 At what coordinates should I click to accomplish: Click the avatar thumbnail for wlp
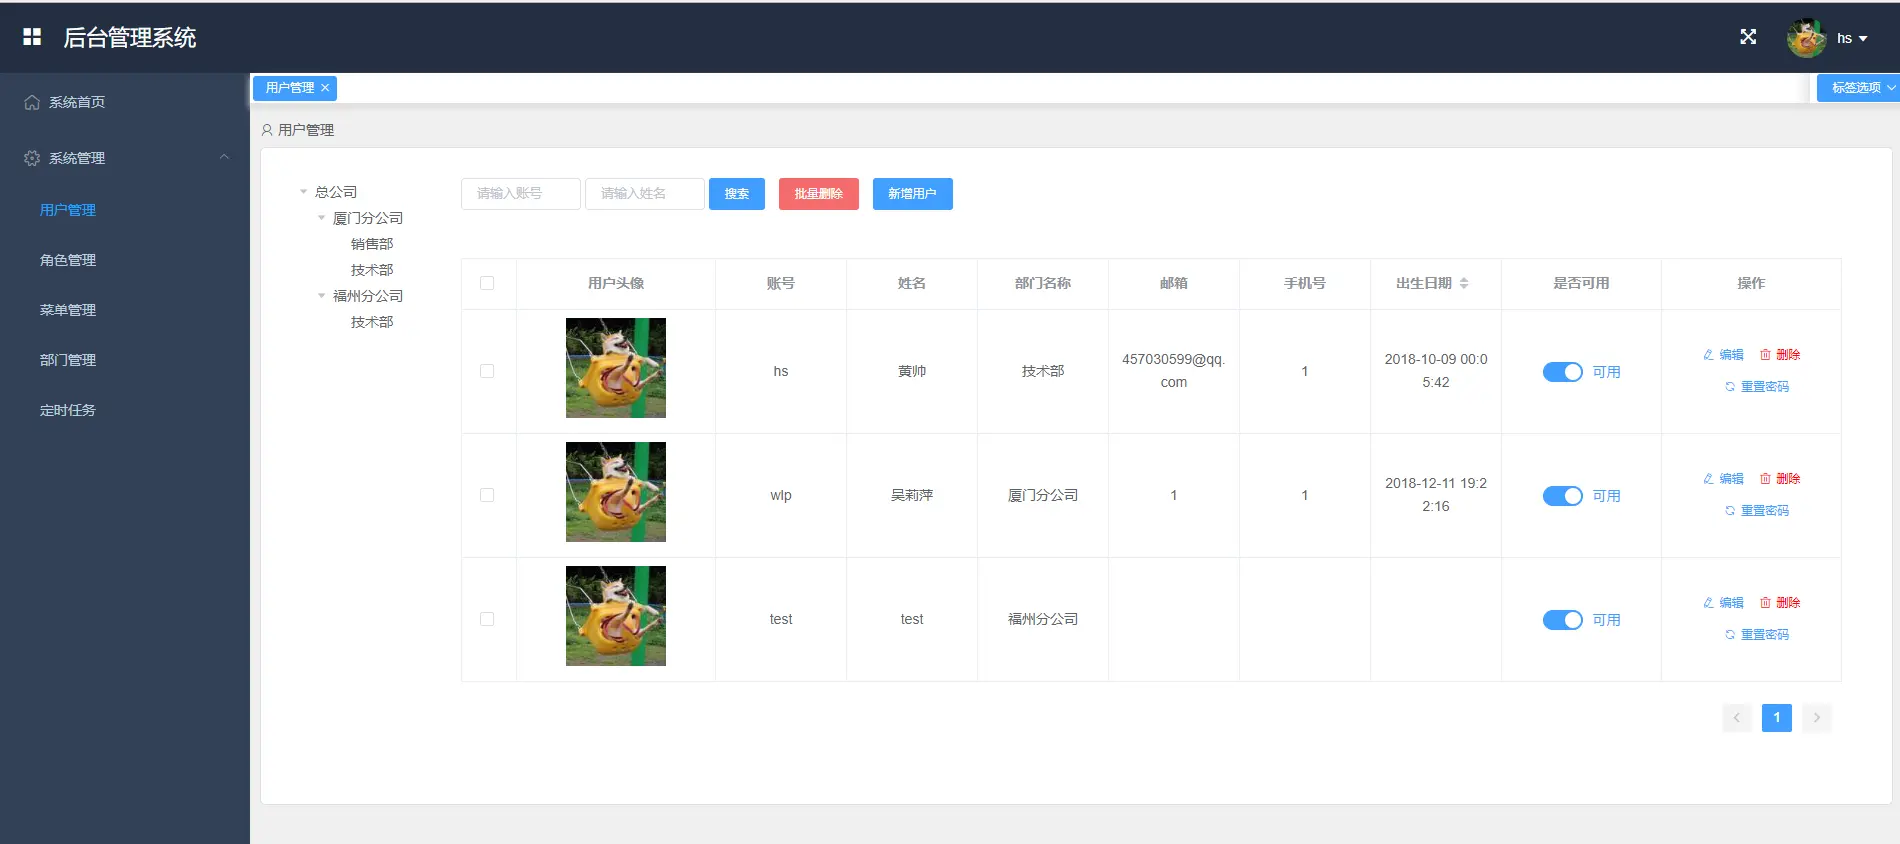pos(616,492)
